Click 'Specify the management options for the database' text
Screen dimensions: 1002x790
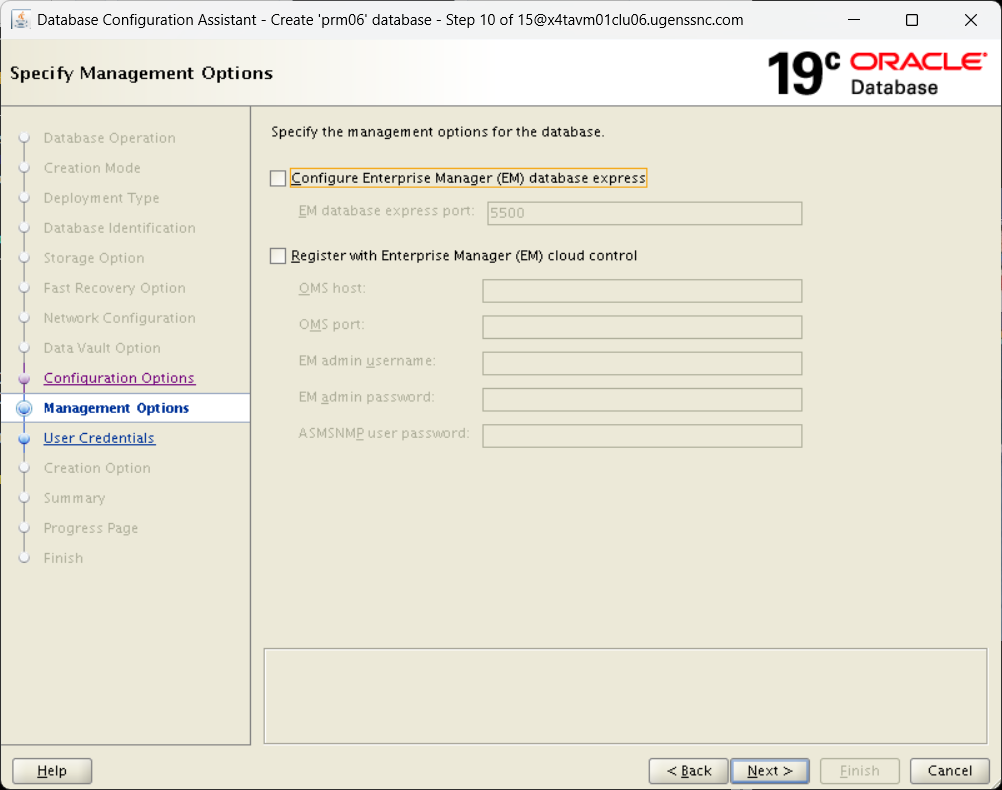coord(437,132)
